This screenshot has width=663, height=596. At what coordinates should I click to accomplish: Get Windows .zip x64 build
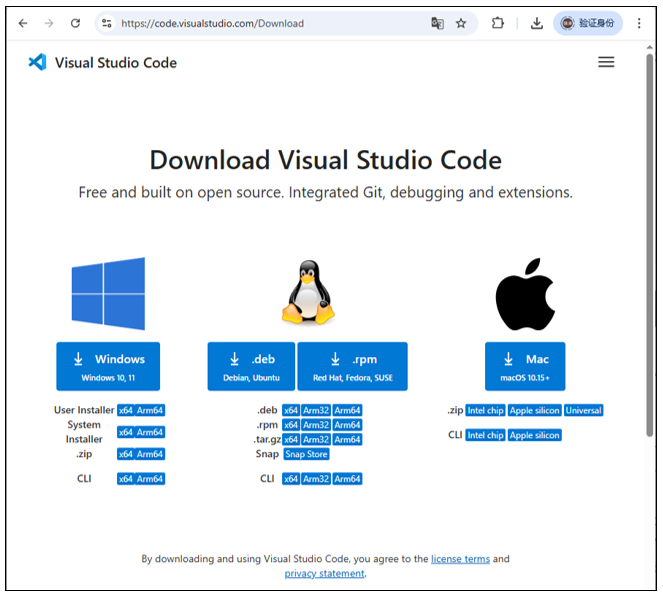(x=126, y=454)
